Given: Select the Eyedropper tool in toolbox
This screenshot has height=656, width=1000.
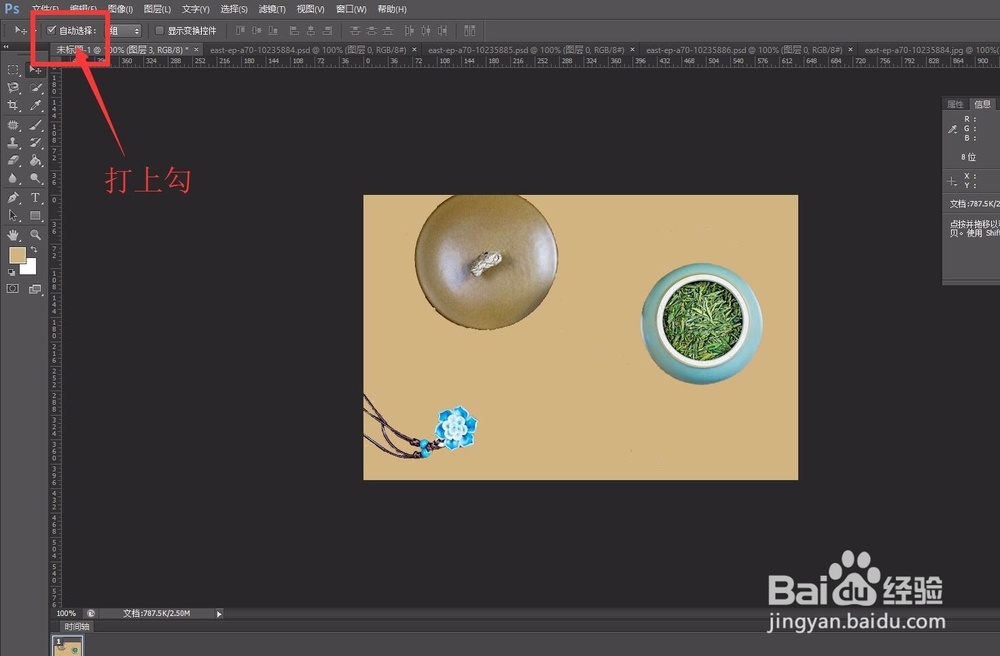Looking at the screenshot, I should [x=35, y=106].
